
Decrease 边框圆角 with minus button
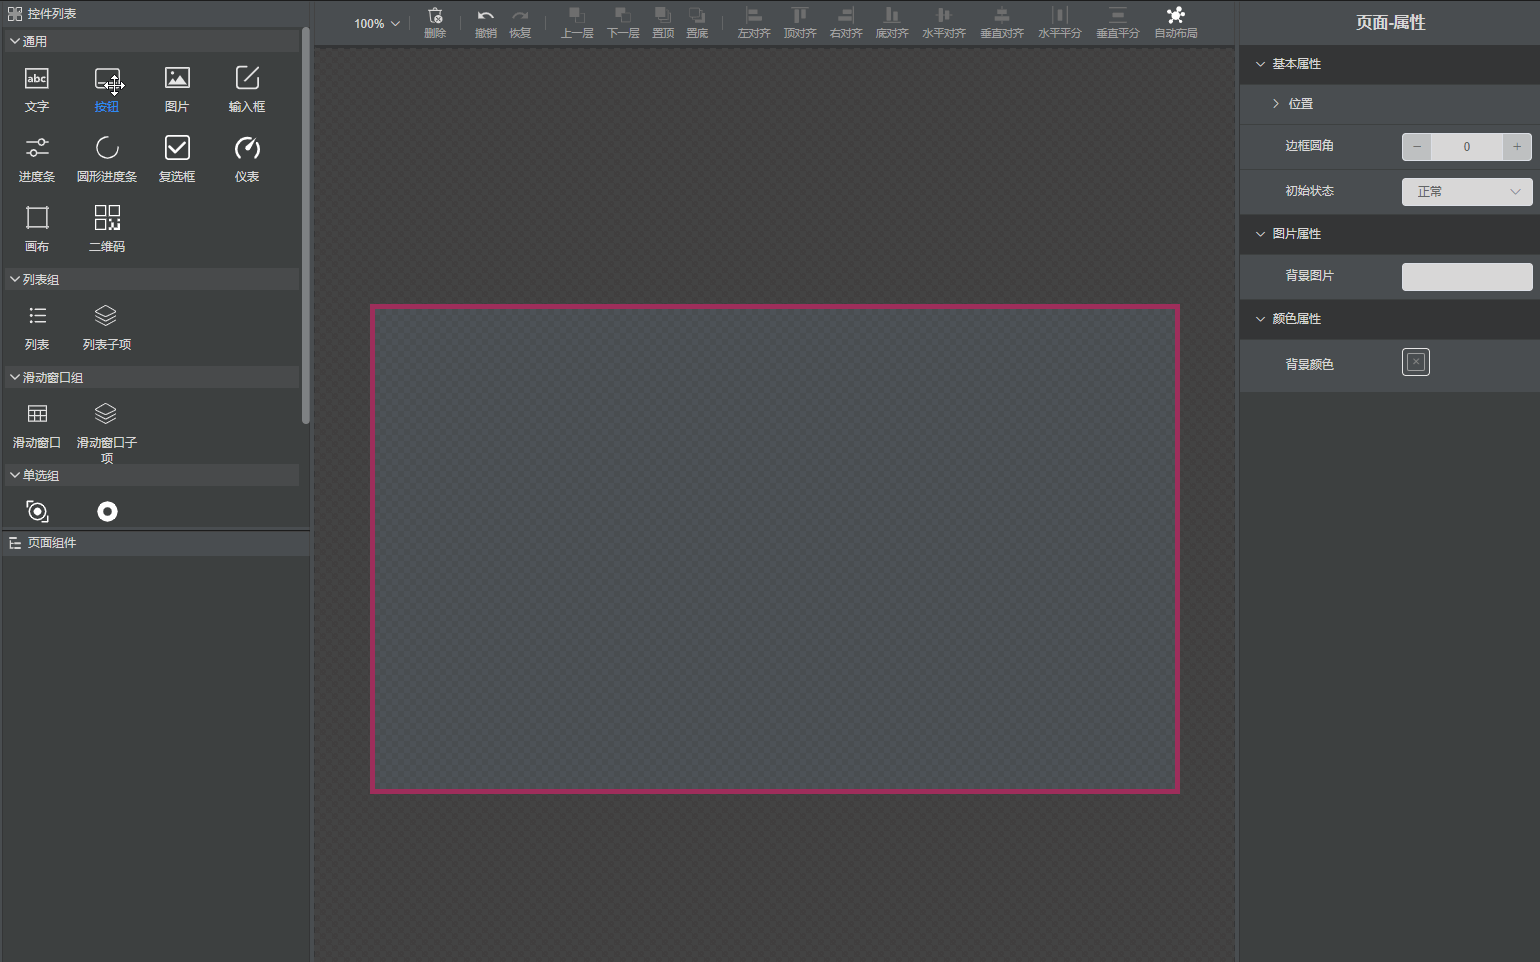(1417, 146)
